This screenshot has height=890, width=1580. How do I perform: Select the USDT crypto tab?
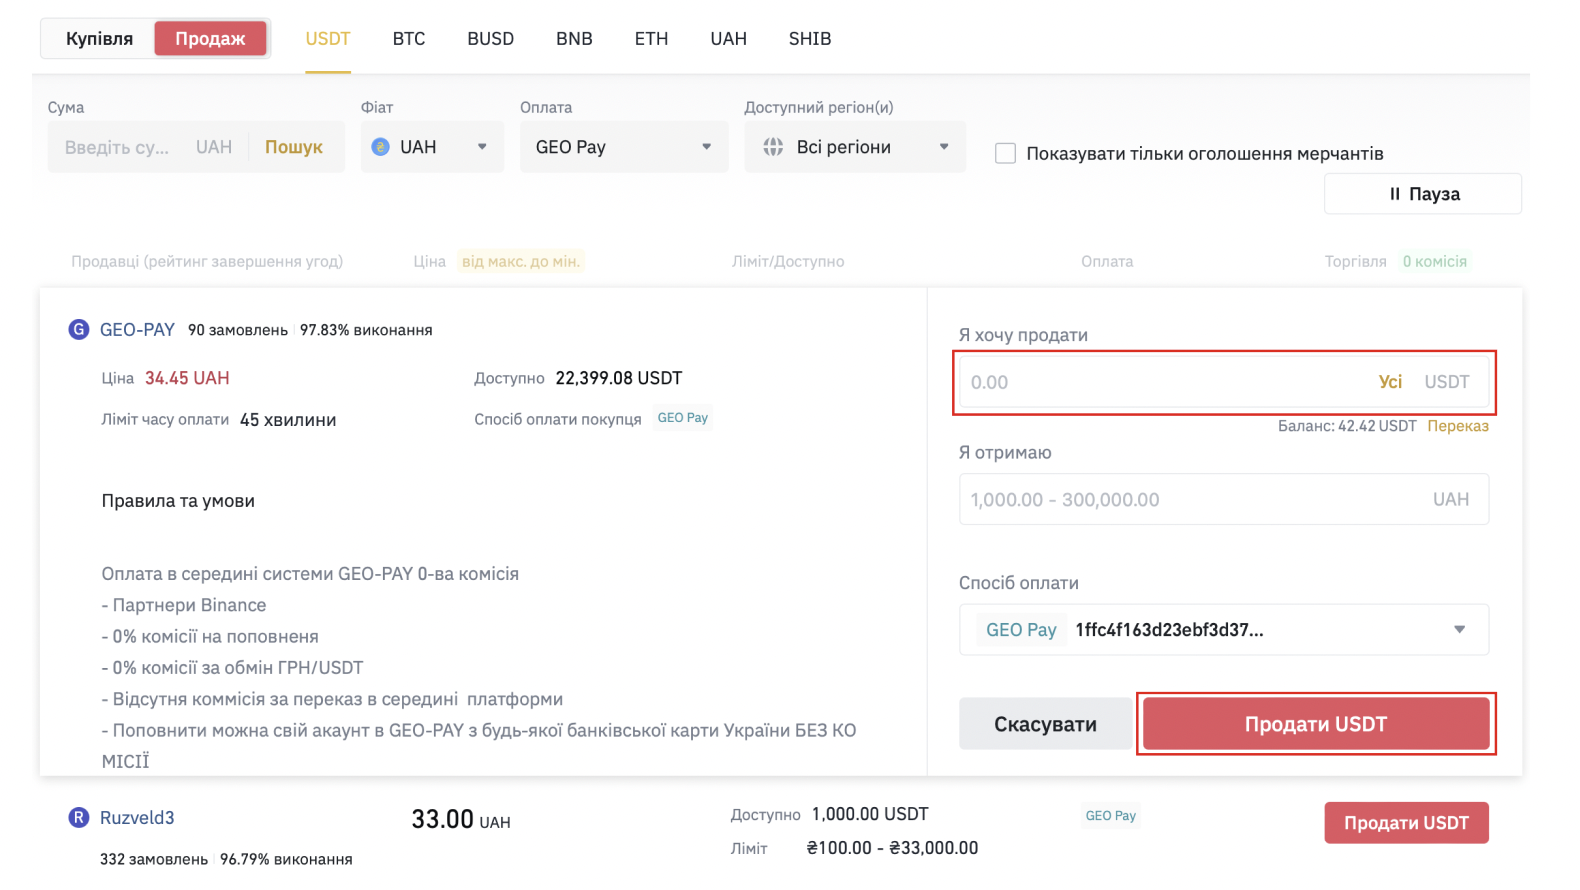pos(328,39)
